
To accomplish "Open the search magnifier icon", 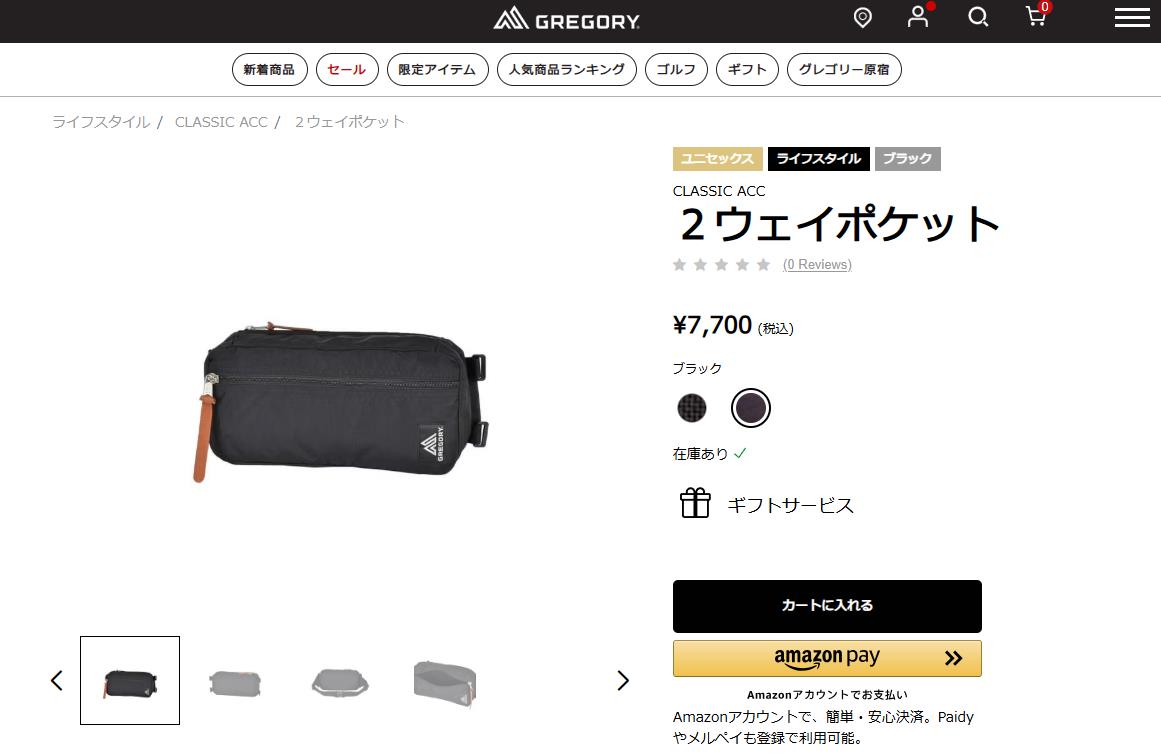I will [x=978, y=17].
